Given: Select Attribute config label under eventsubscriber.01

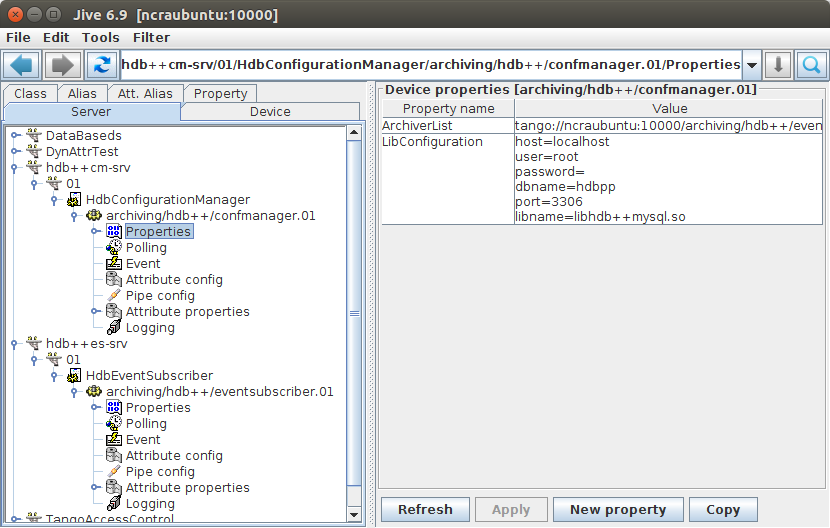Looking at the screenshot, I should pyautogui.click(x=174, y=455).
